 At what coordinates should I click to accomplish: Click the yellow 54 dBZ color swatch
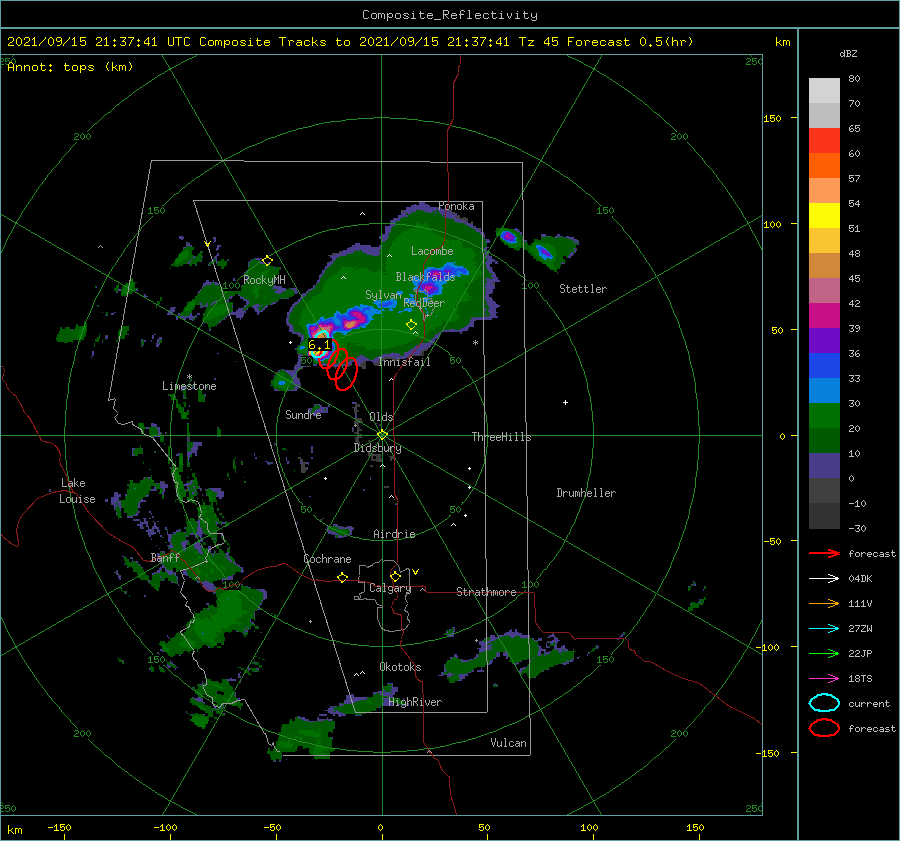point(824,215)
